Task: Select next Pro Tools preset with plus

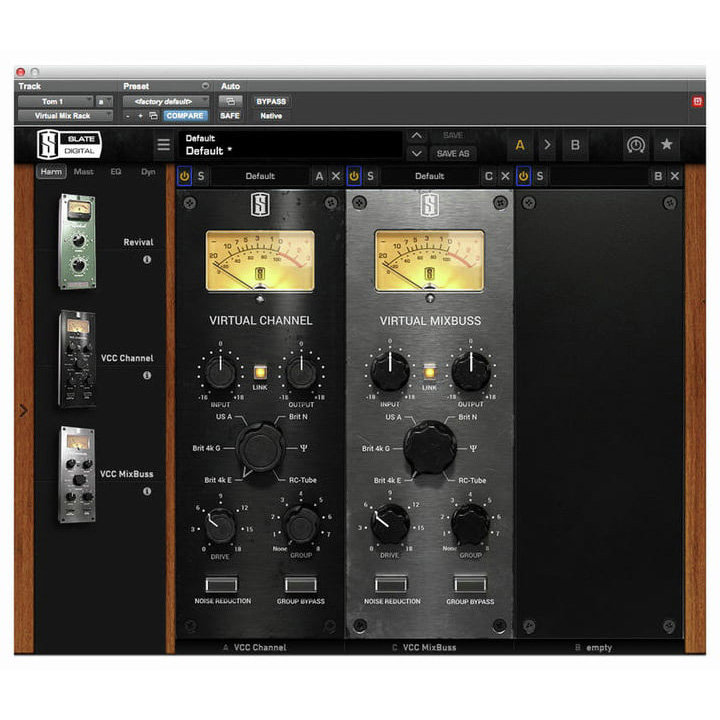Action: (140, 116)
